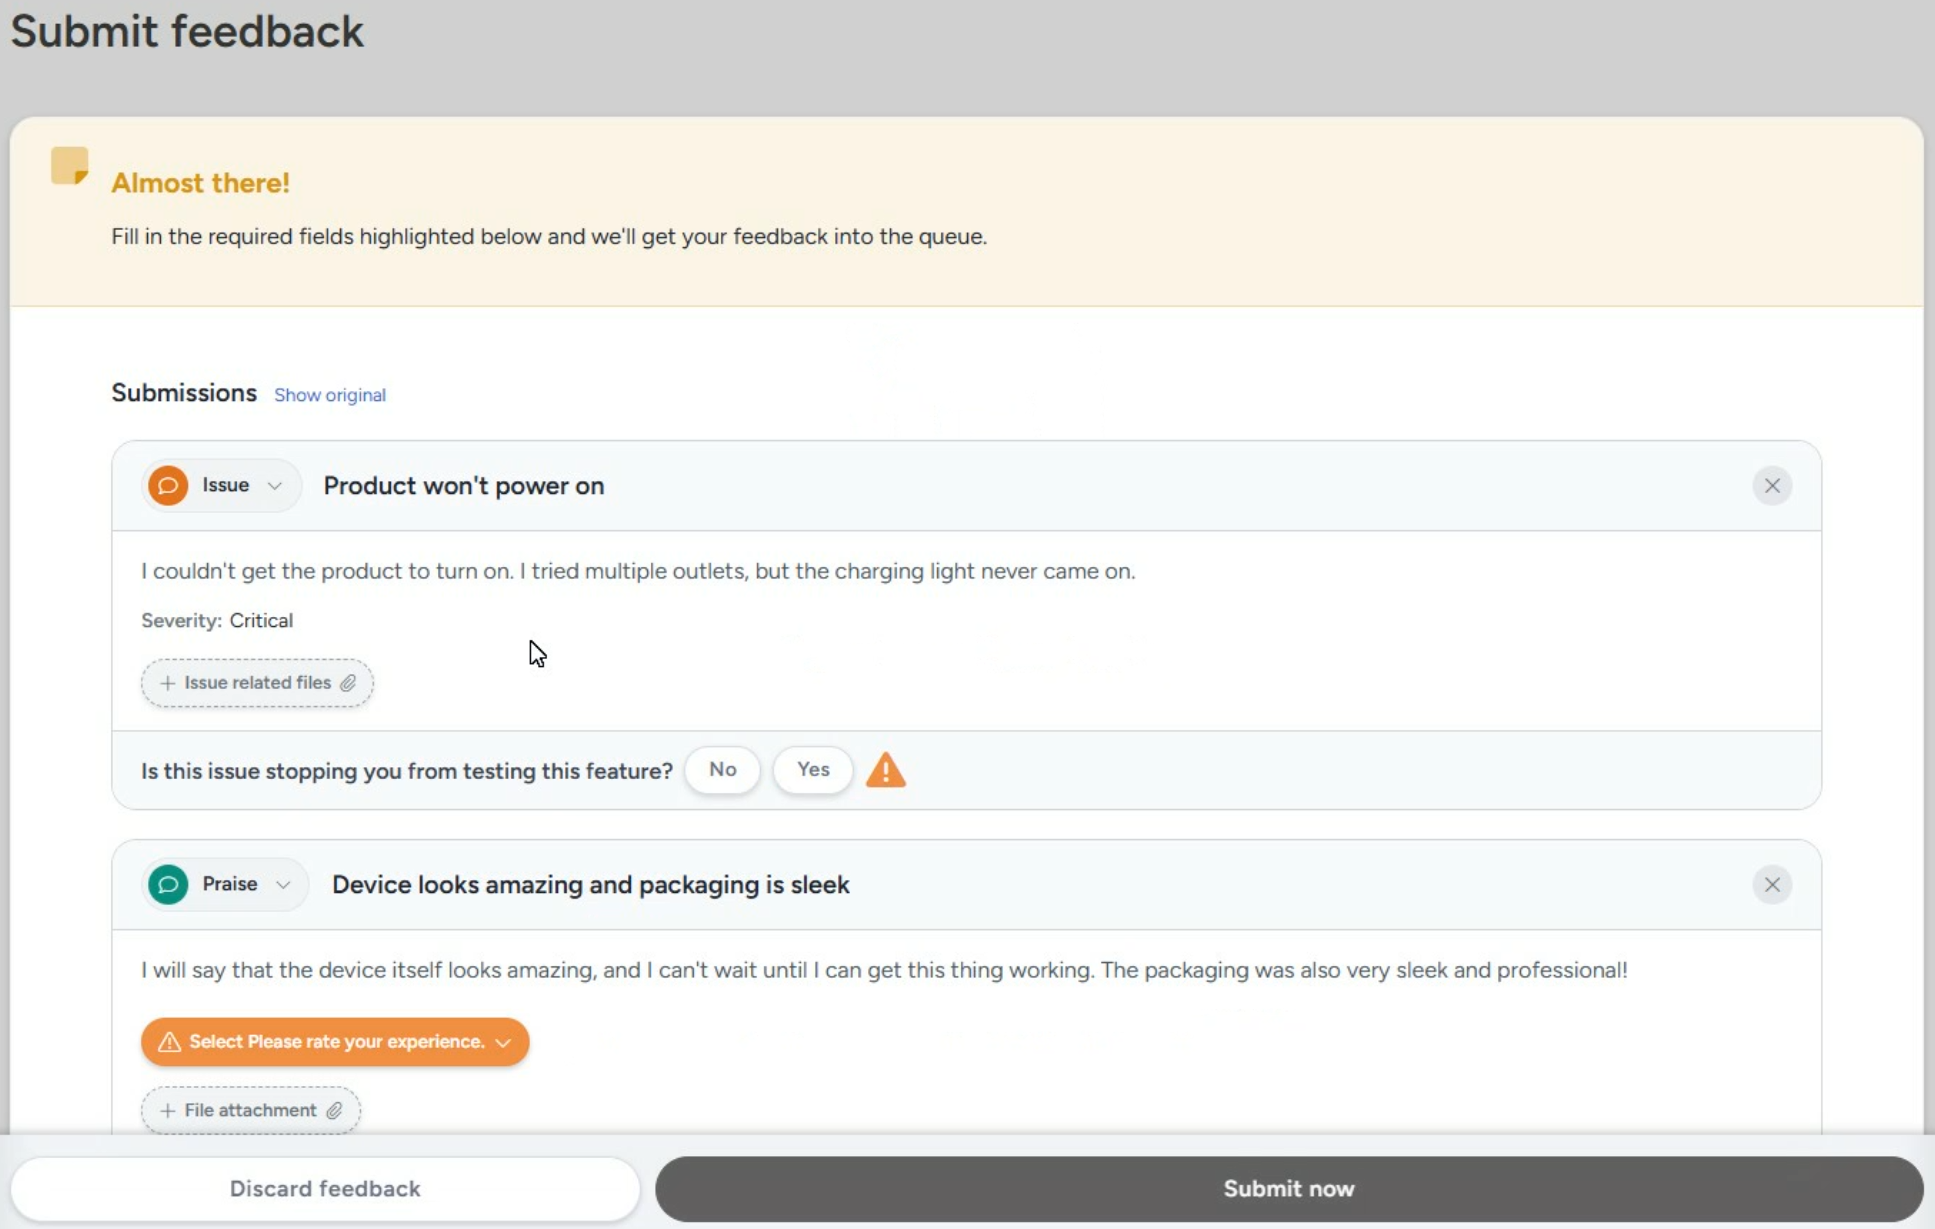Click the Show original link

(330, 395)
